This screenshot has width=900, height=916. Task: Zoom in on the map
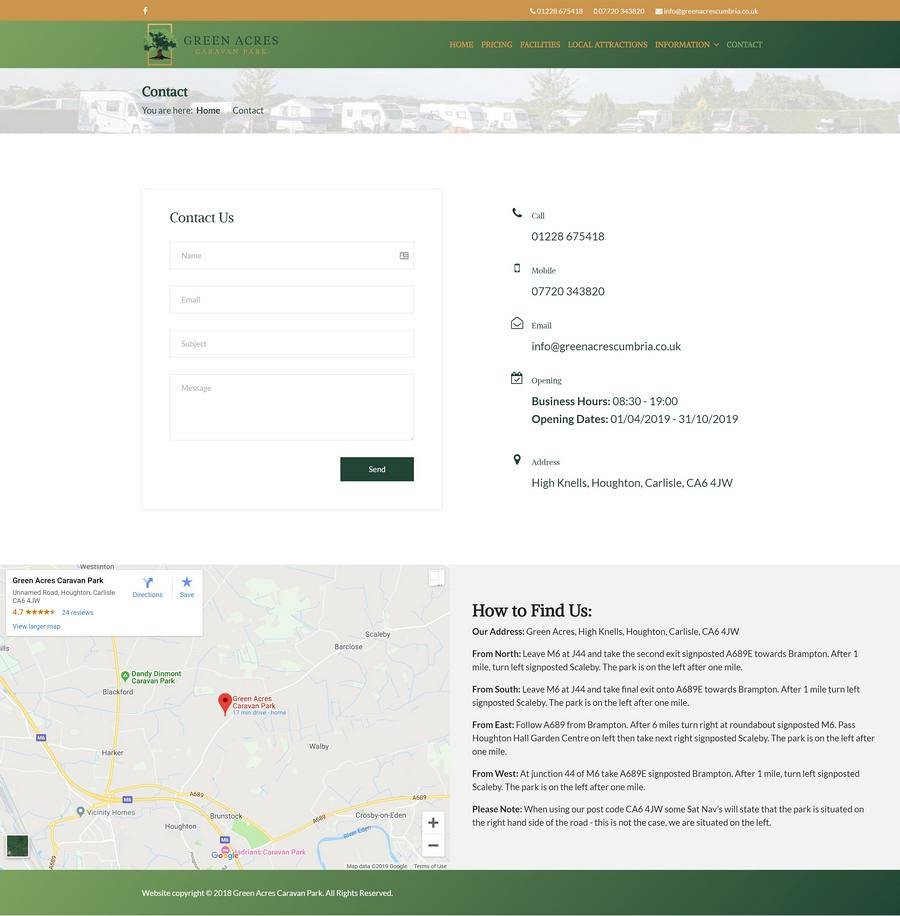433,823
